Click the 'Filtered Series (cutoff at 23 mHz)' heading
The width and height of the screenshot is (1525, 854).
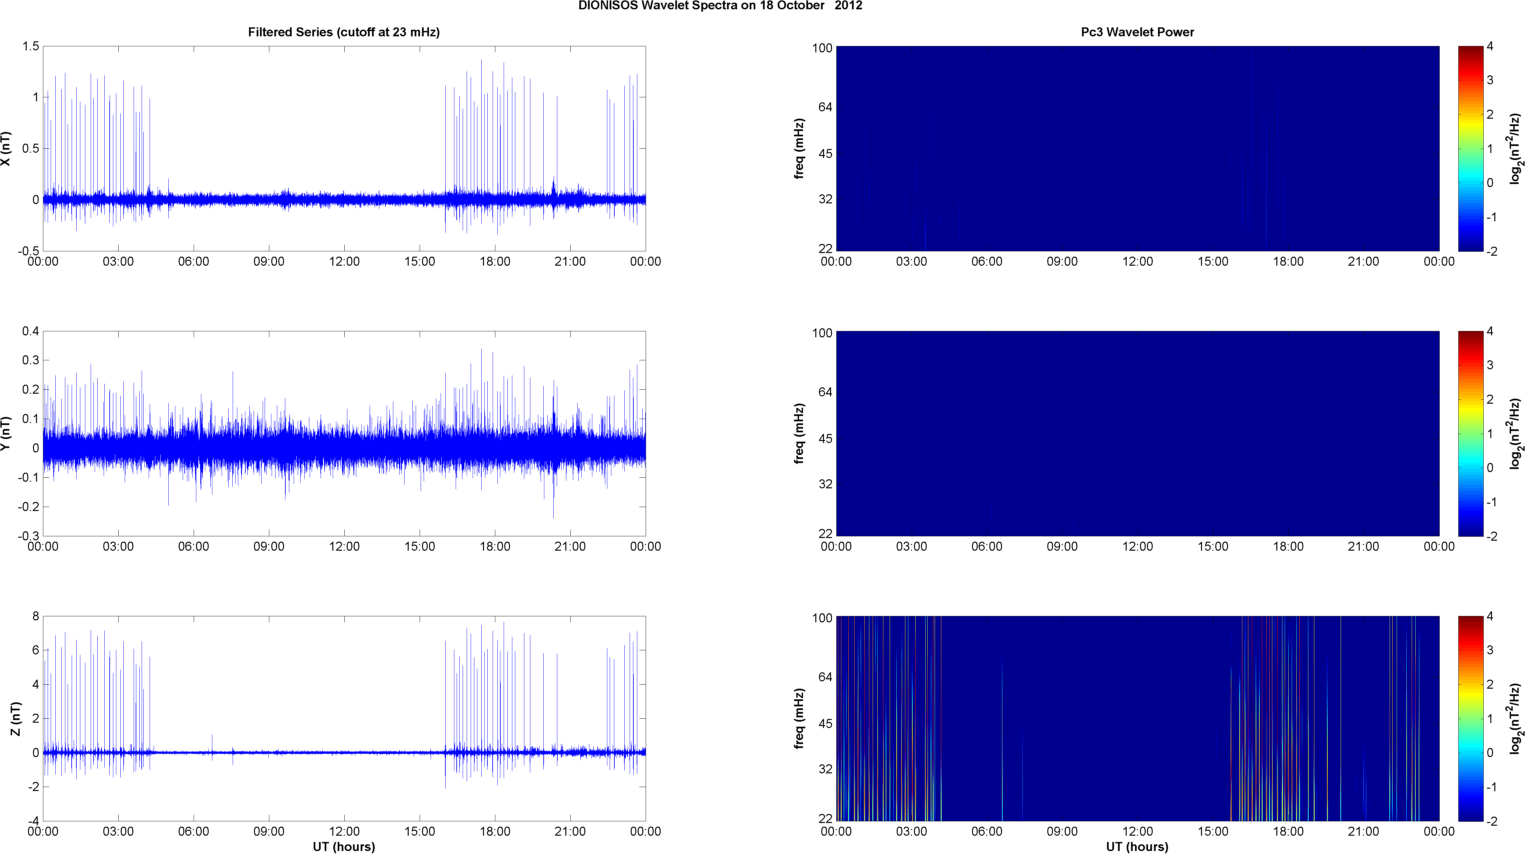pyautogui.click(x=344, y=32)
